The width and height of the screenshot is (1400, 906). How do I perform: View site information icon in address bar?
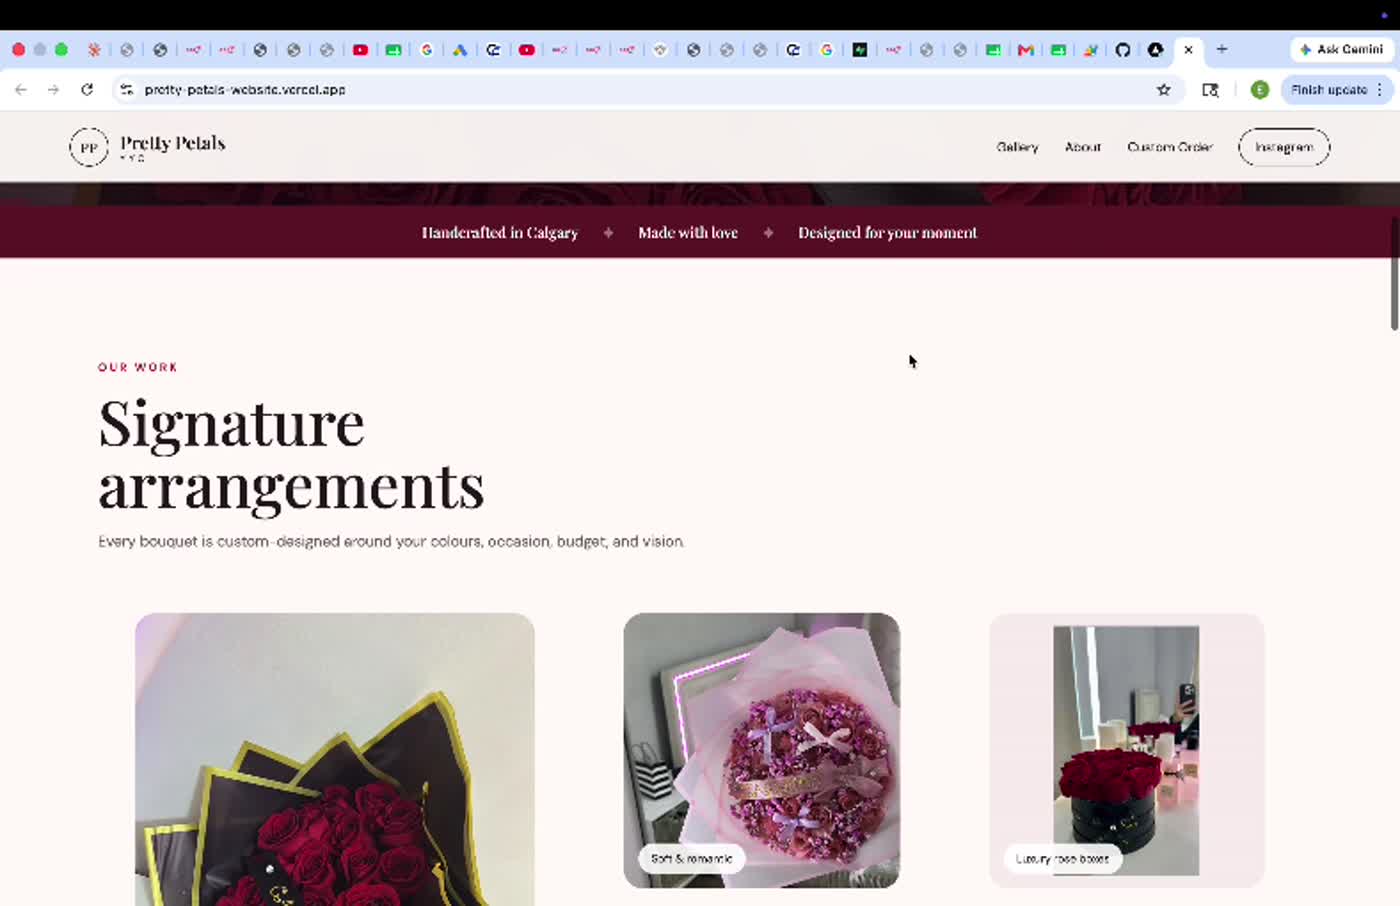[x=126, y=89]
